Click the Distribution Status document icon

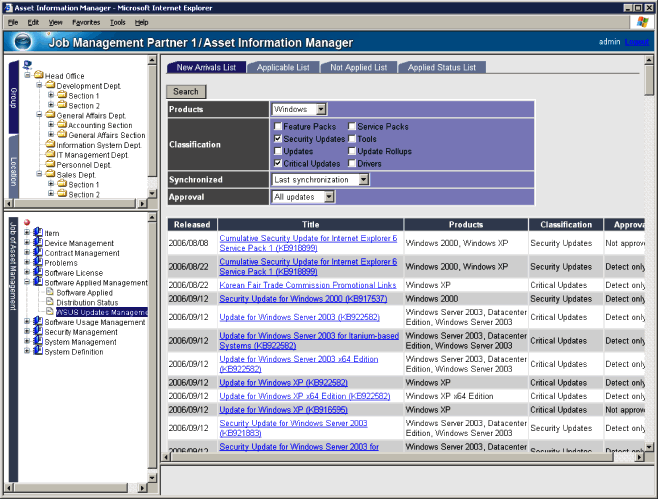[50, 302]
